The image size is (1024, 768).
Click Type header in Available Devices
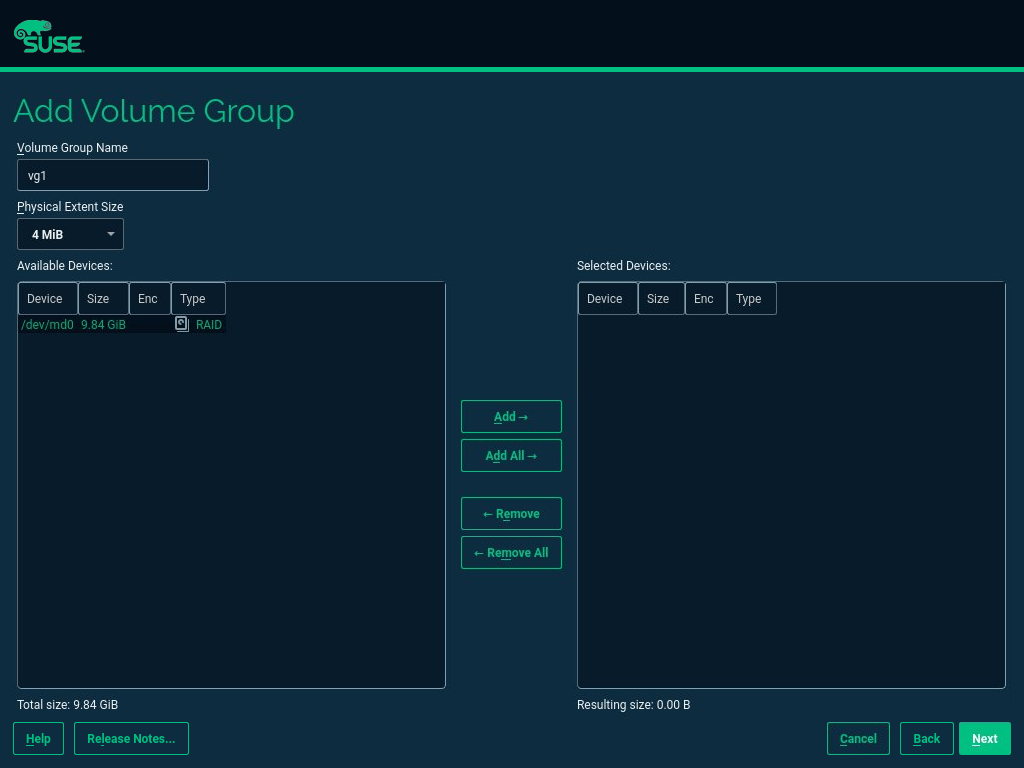(197, 299)
